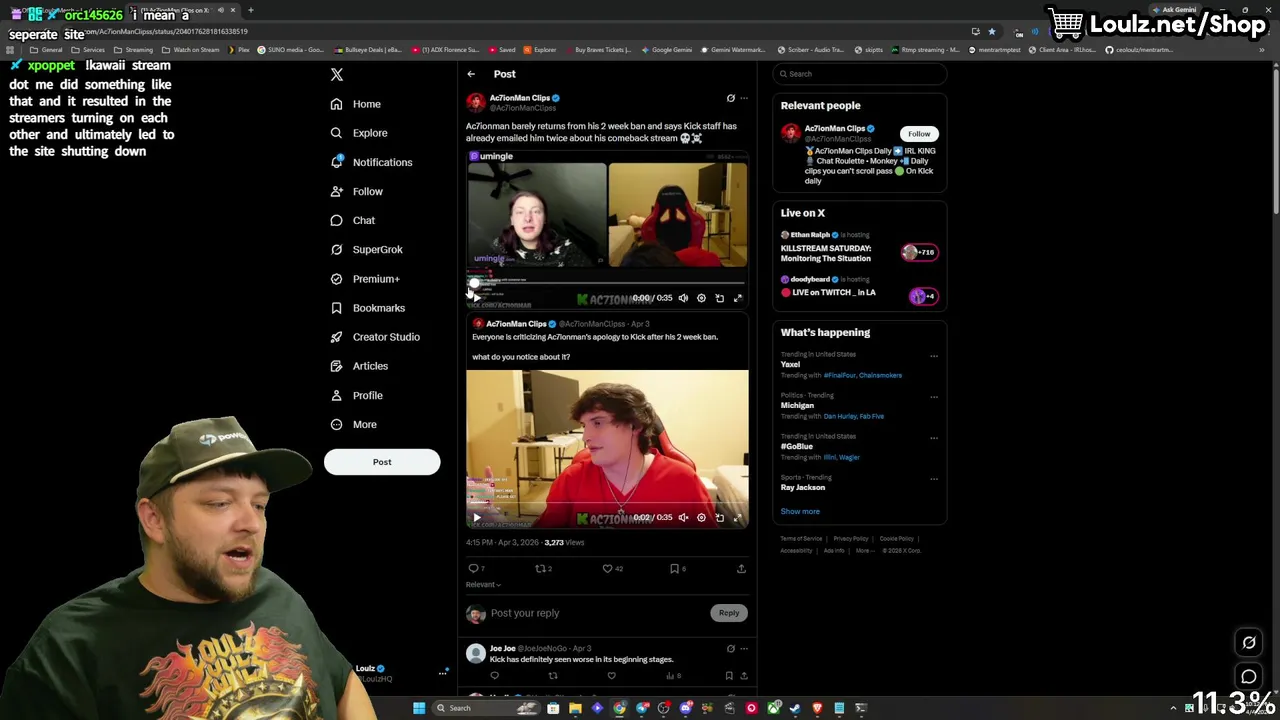Open the Premium+ sidebar item
Screen dimensions: 1280x720
tap(365, 279)
